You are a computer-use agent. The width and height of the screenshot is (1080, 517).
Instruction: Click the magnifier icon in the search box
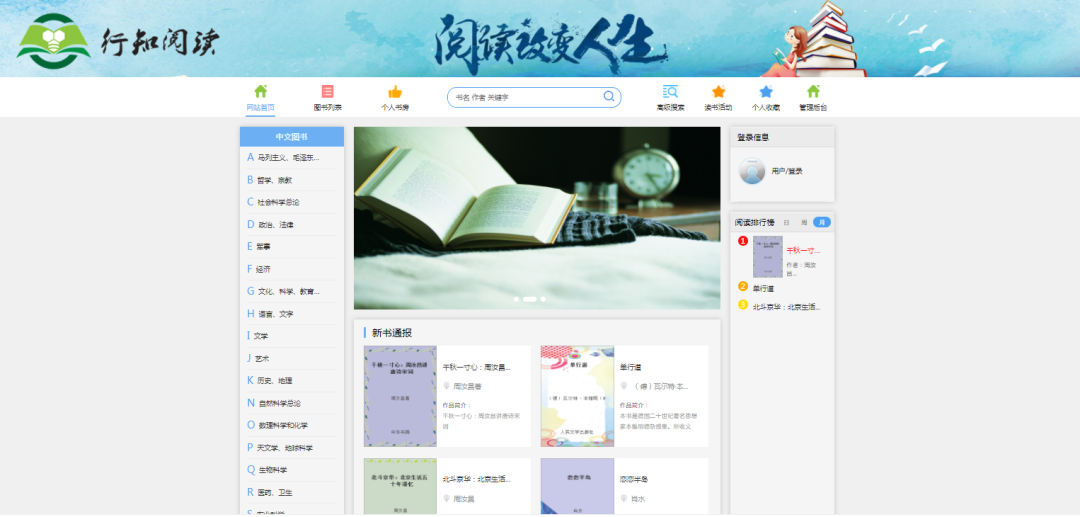(609, 96)
